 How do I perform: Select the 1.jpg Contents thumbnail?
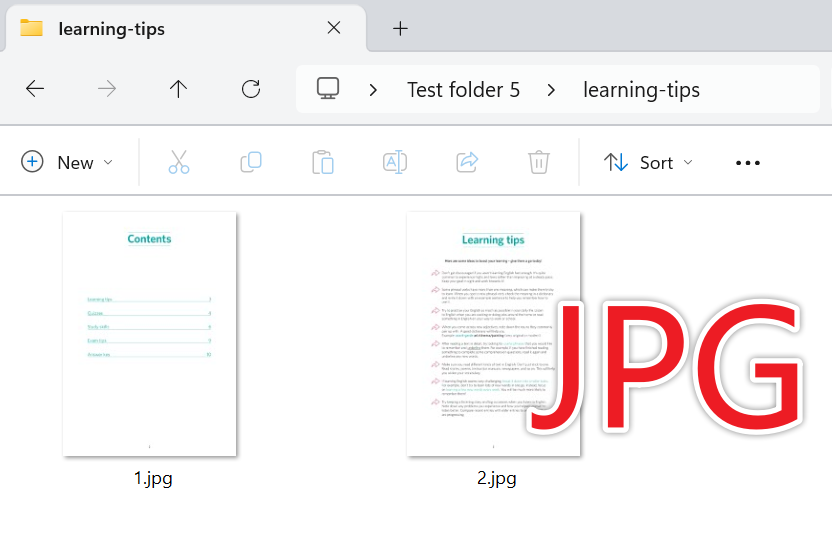coord(149,334)
